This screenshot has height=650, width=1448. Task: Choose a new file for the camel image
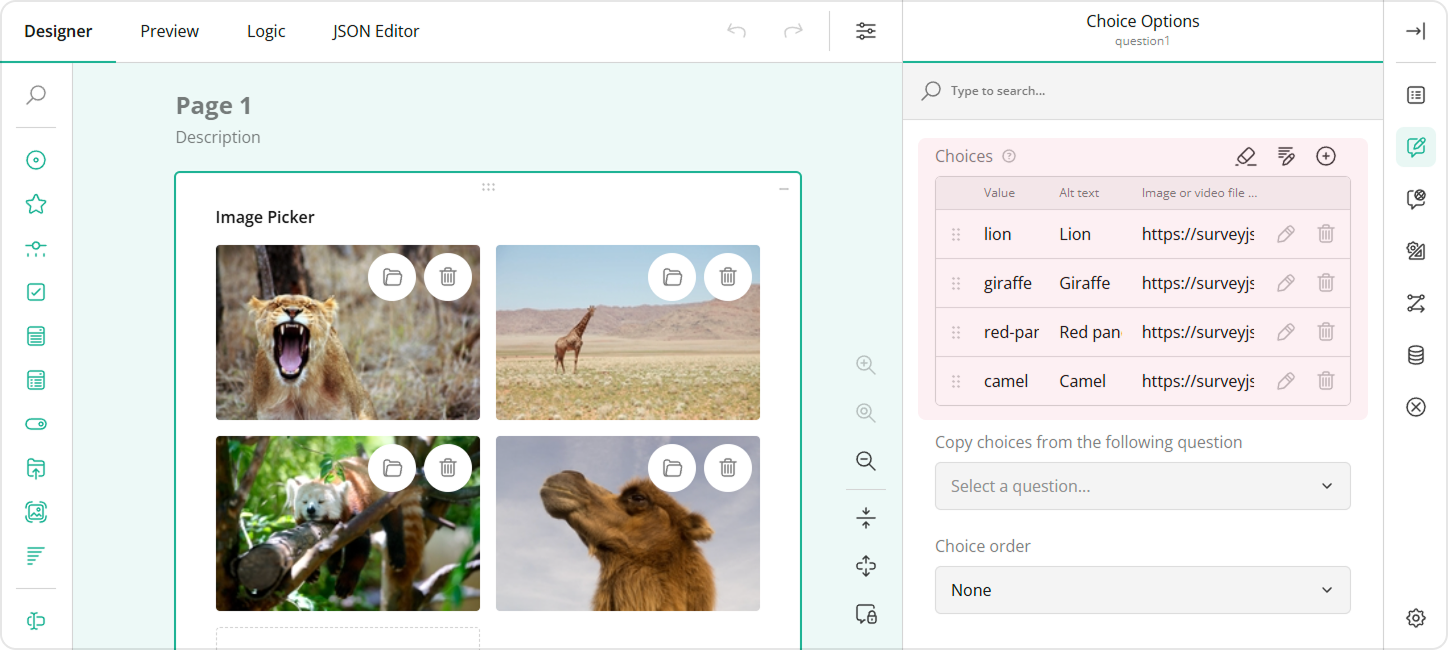(672, 467)
